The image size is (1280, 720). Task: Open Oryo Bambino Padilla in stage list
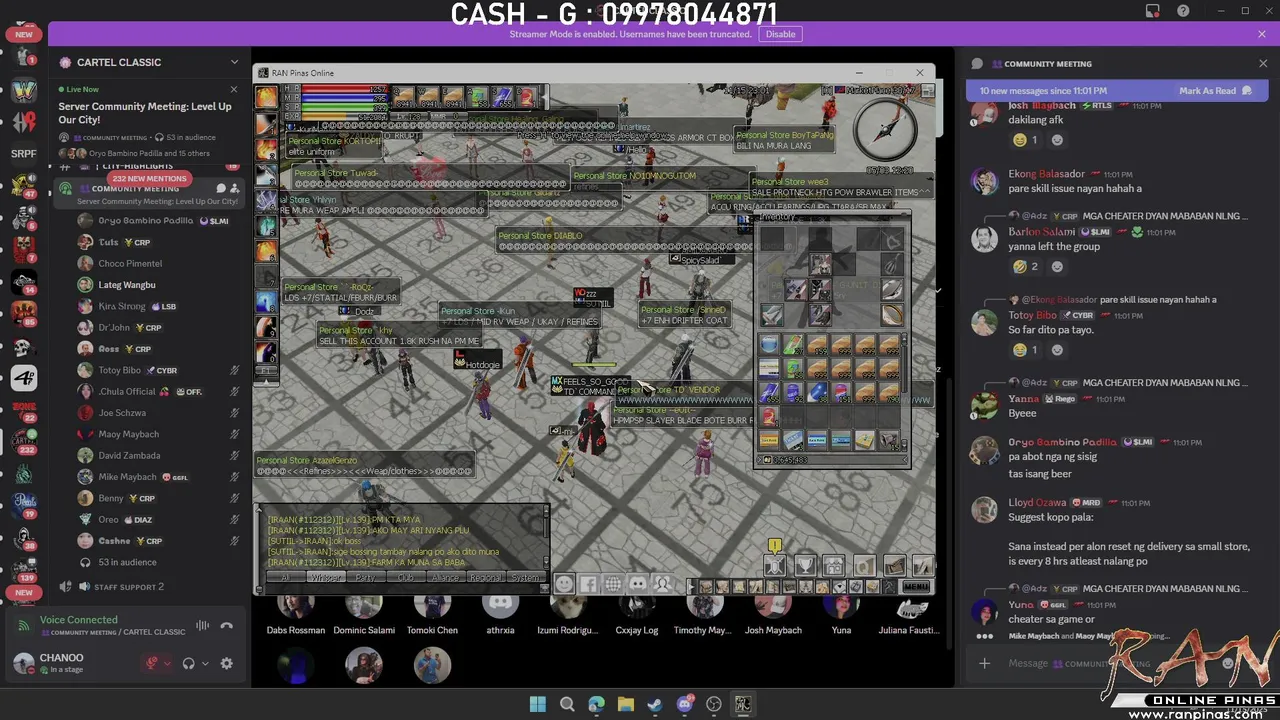tap(146, 221)
